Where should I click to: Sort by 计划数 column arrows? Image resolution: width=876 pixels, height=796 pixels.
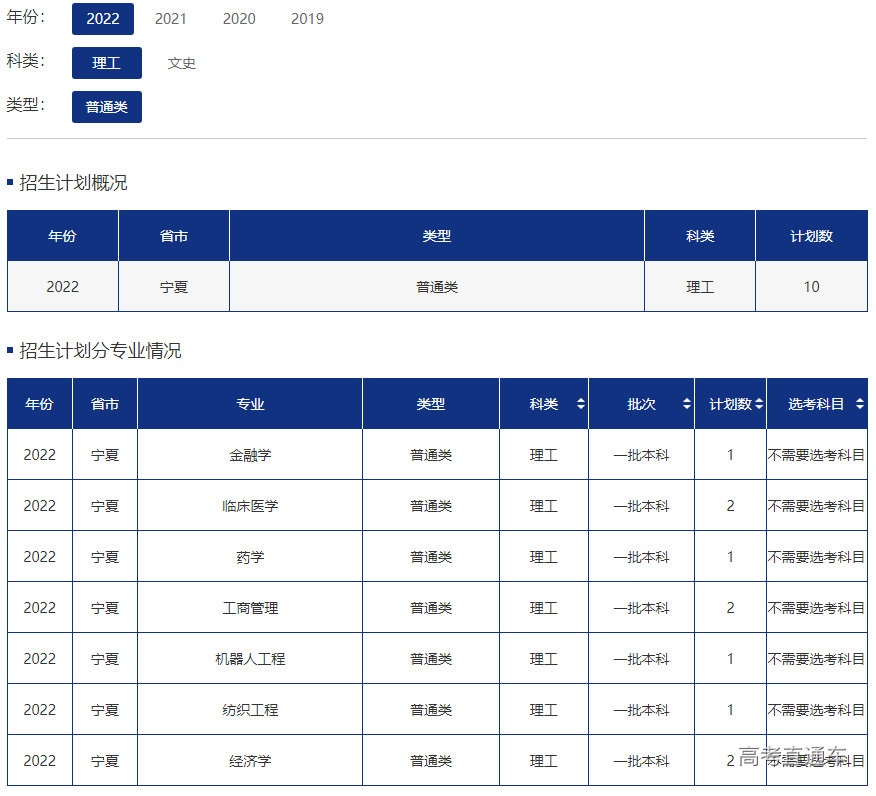pyautogui.click(x=759, y=404)
